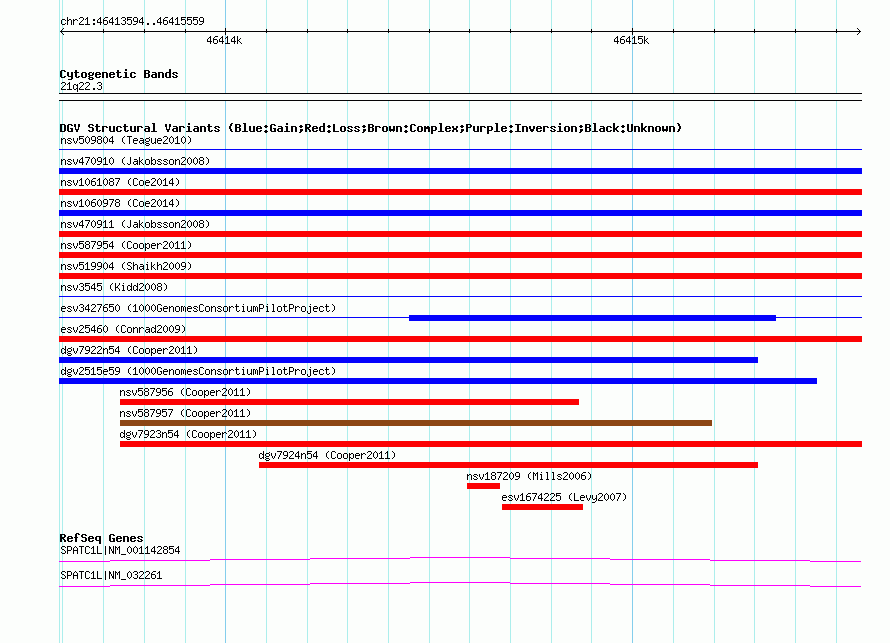Click the SPATC1L|NM_032261 gene label
Image resolution: width=890 pixels, height=643 pixels.
click(111, 575)
